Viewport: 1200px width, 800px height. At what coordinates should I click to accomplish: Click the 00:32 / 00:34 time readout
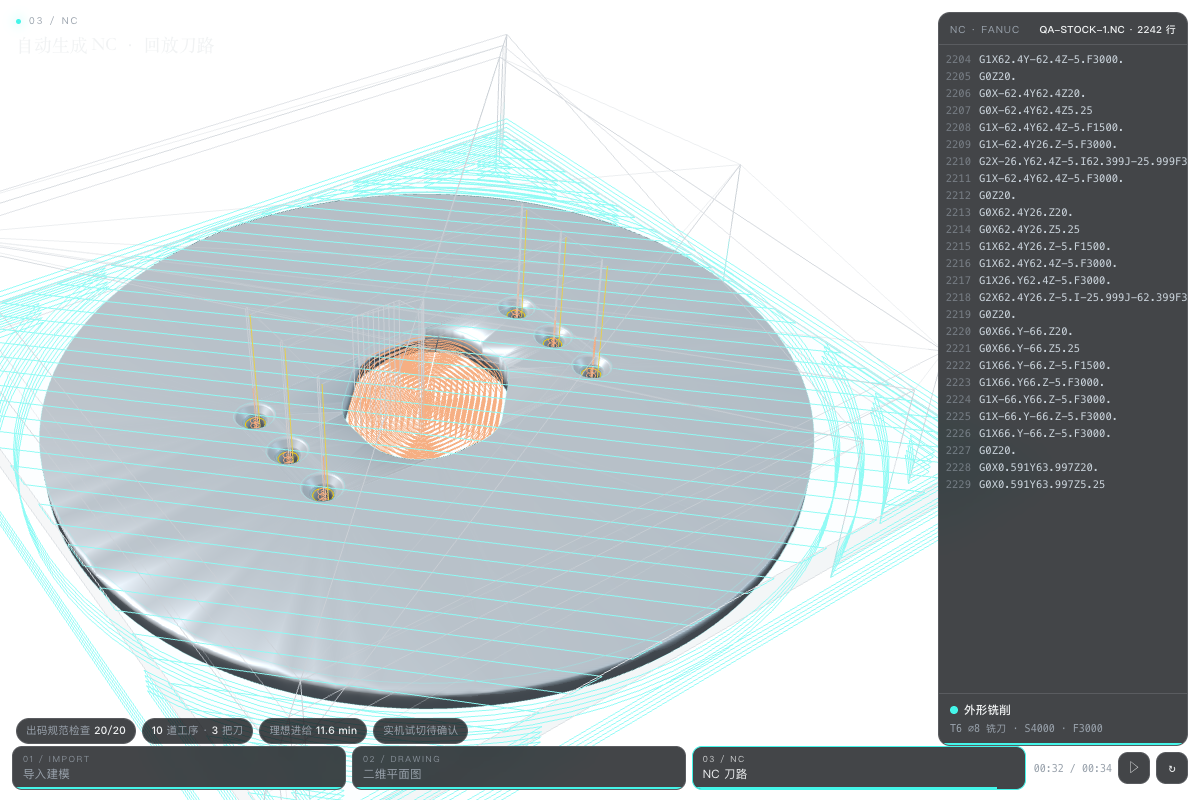[1072, 769]
